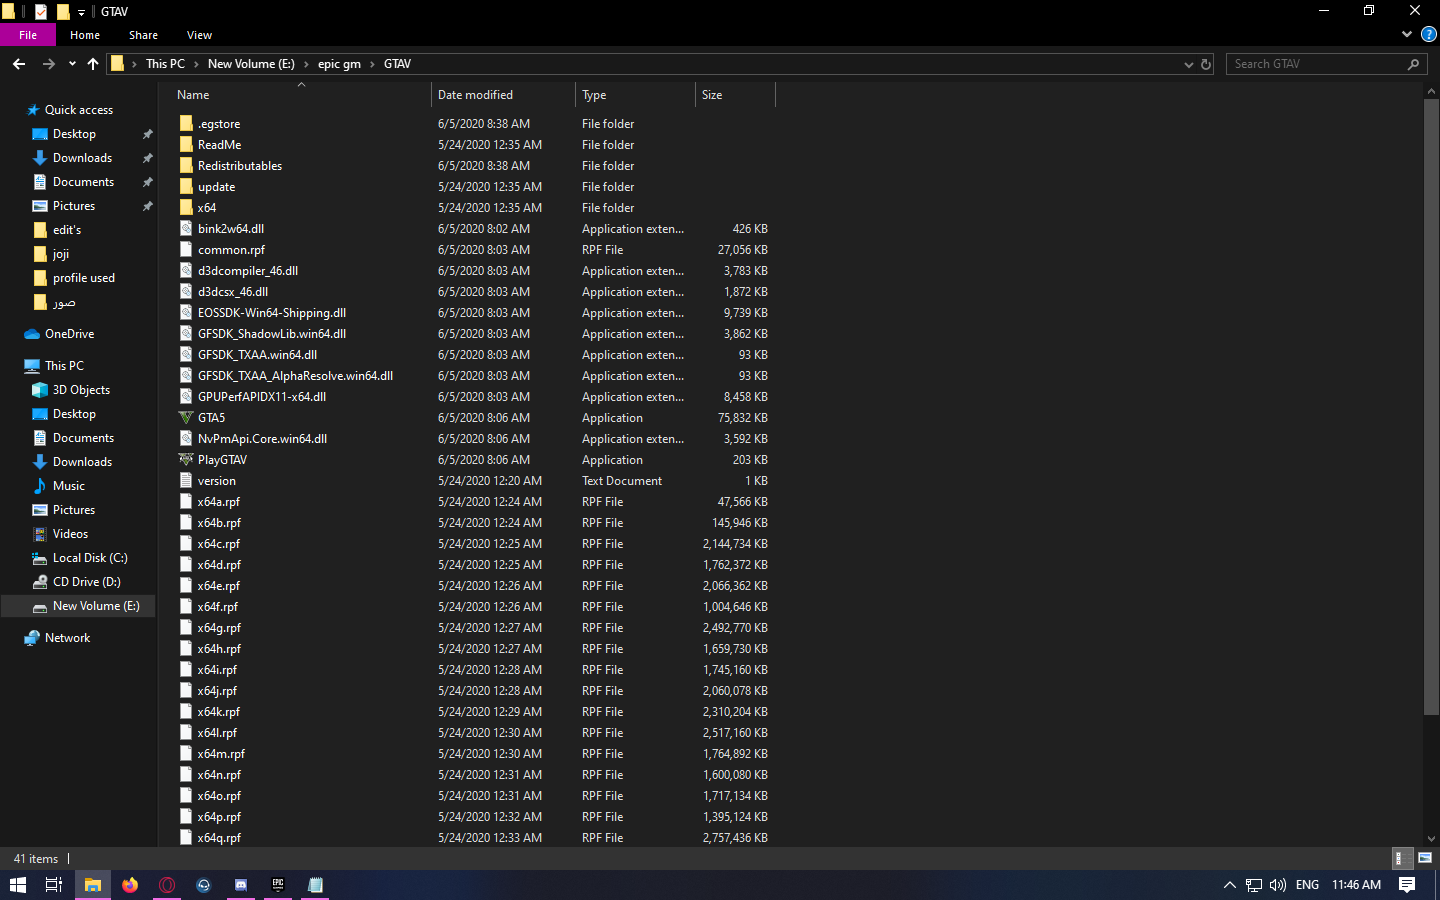1440x900 pixels.
Task: Open Discord from the taskbar
Action: tap(240, 884)
